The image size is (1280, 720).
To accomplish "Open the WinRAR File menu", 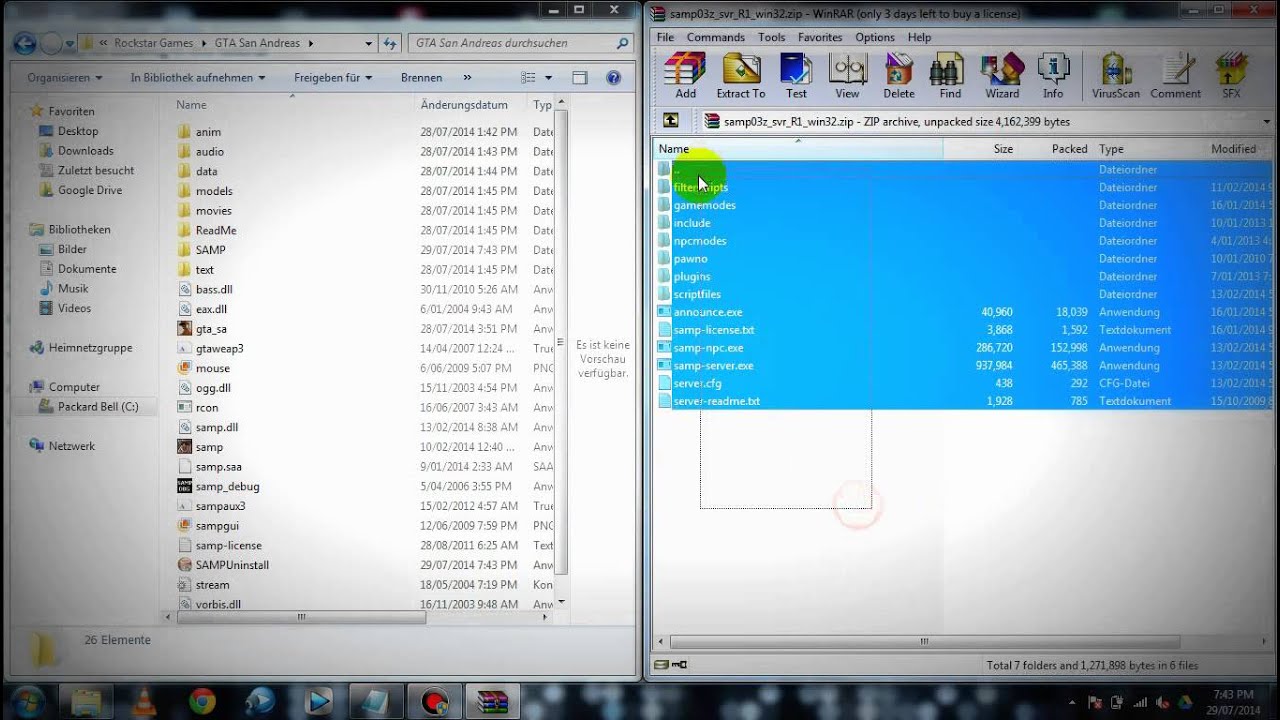I will pyautogui.click(x=665, y=37).
